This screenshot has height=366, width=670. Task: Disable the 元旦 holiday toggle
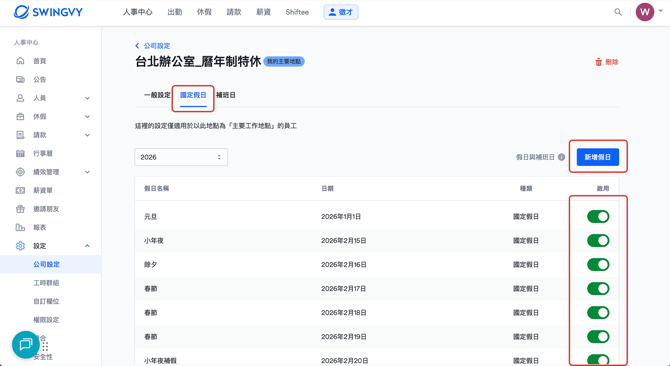(598, 217)
